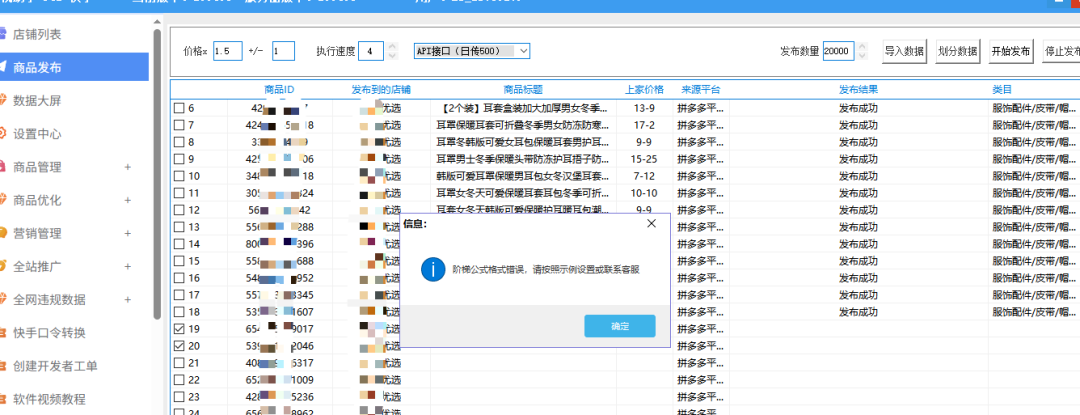
Task: Tick the checkbox for row 7
Action: click(x=179, y=125)
